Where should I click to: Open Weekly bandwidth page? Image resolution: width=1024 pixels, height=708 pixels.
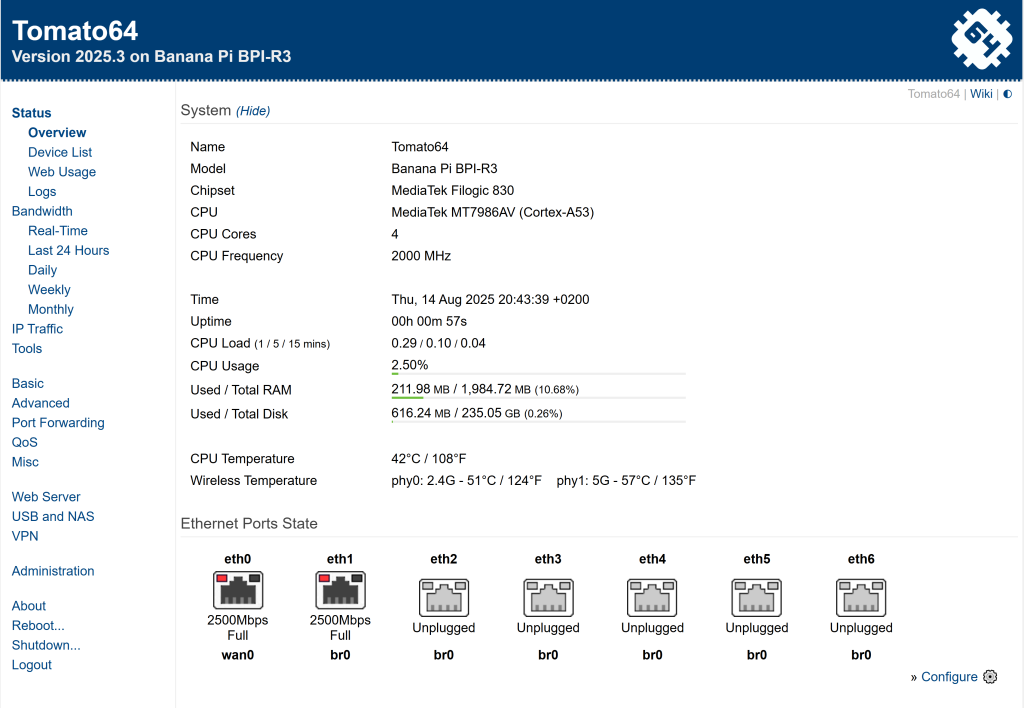pos(49,289)
